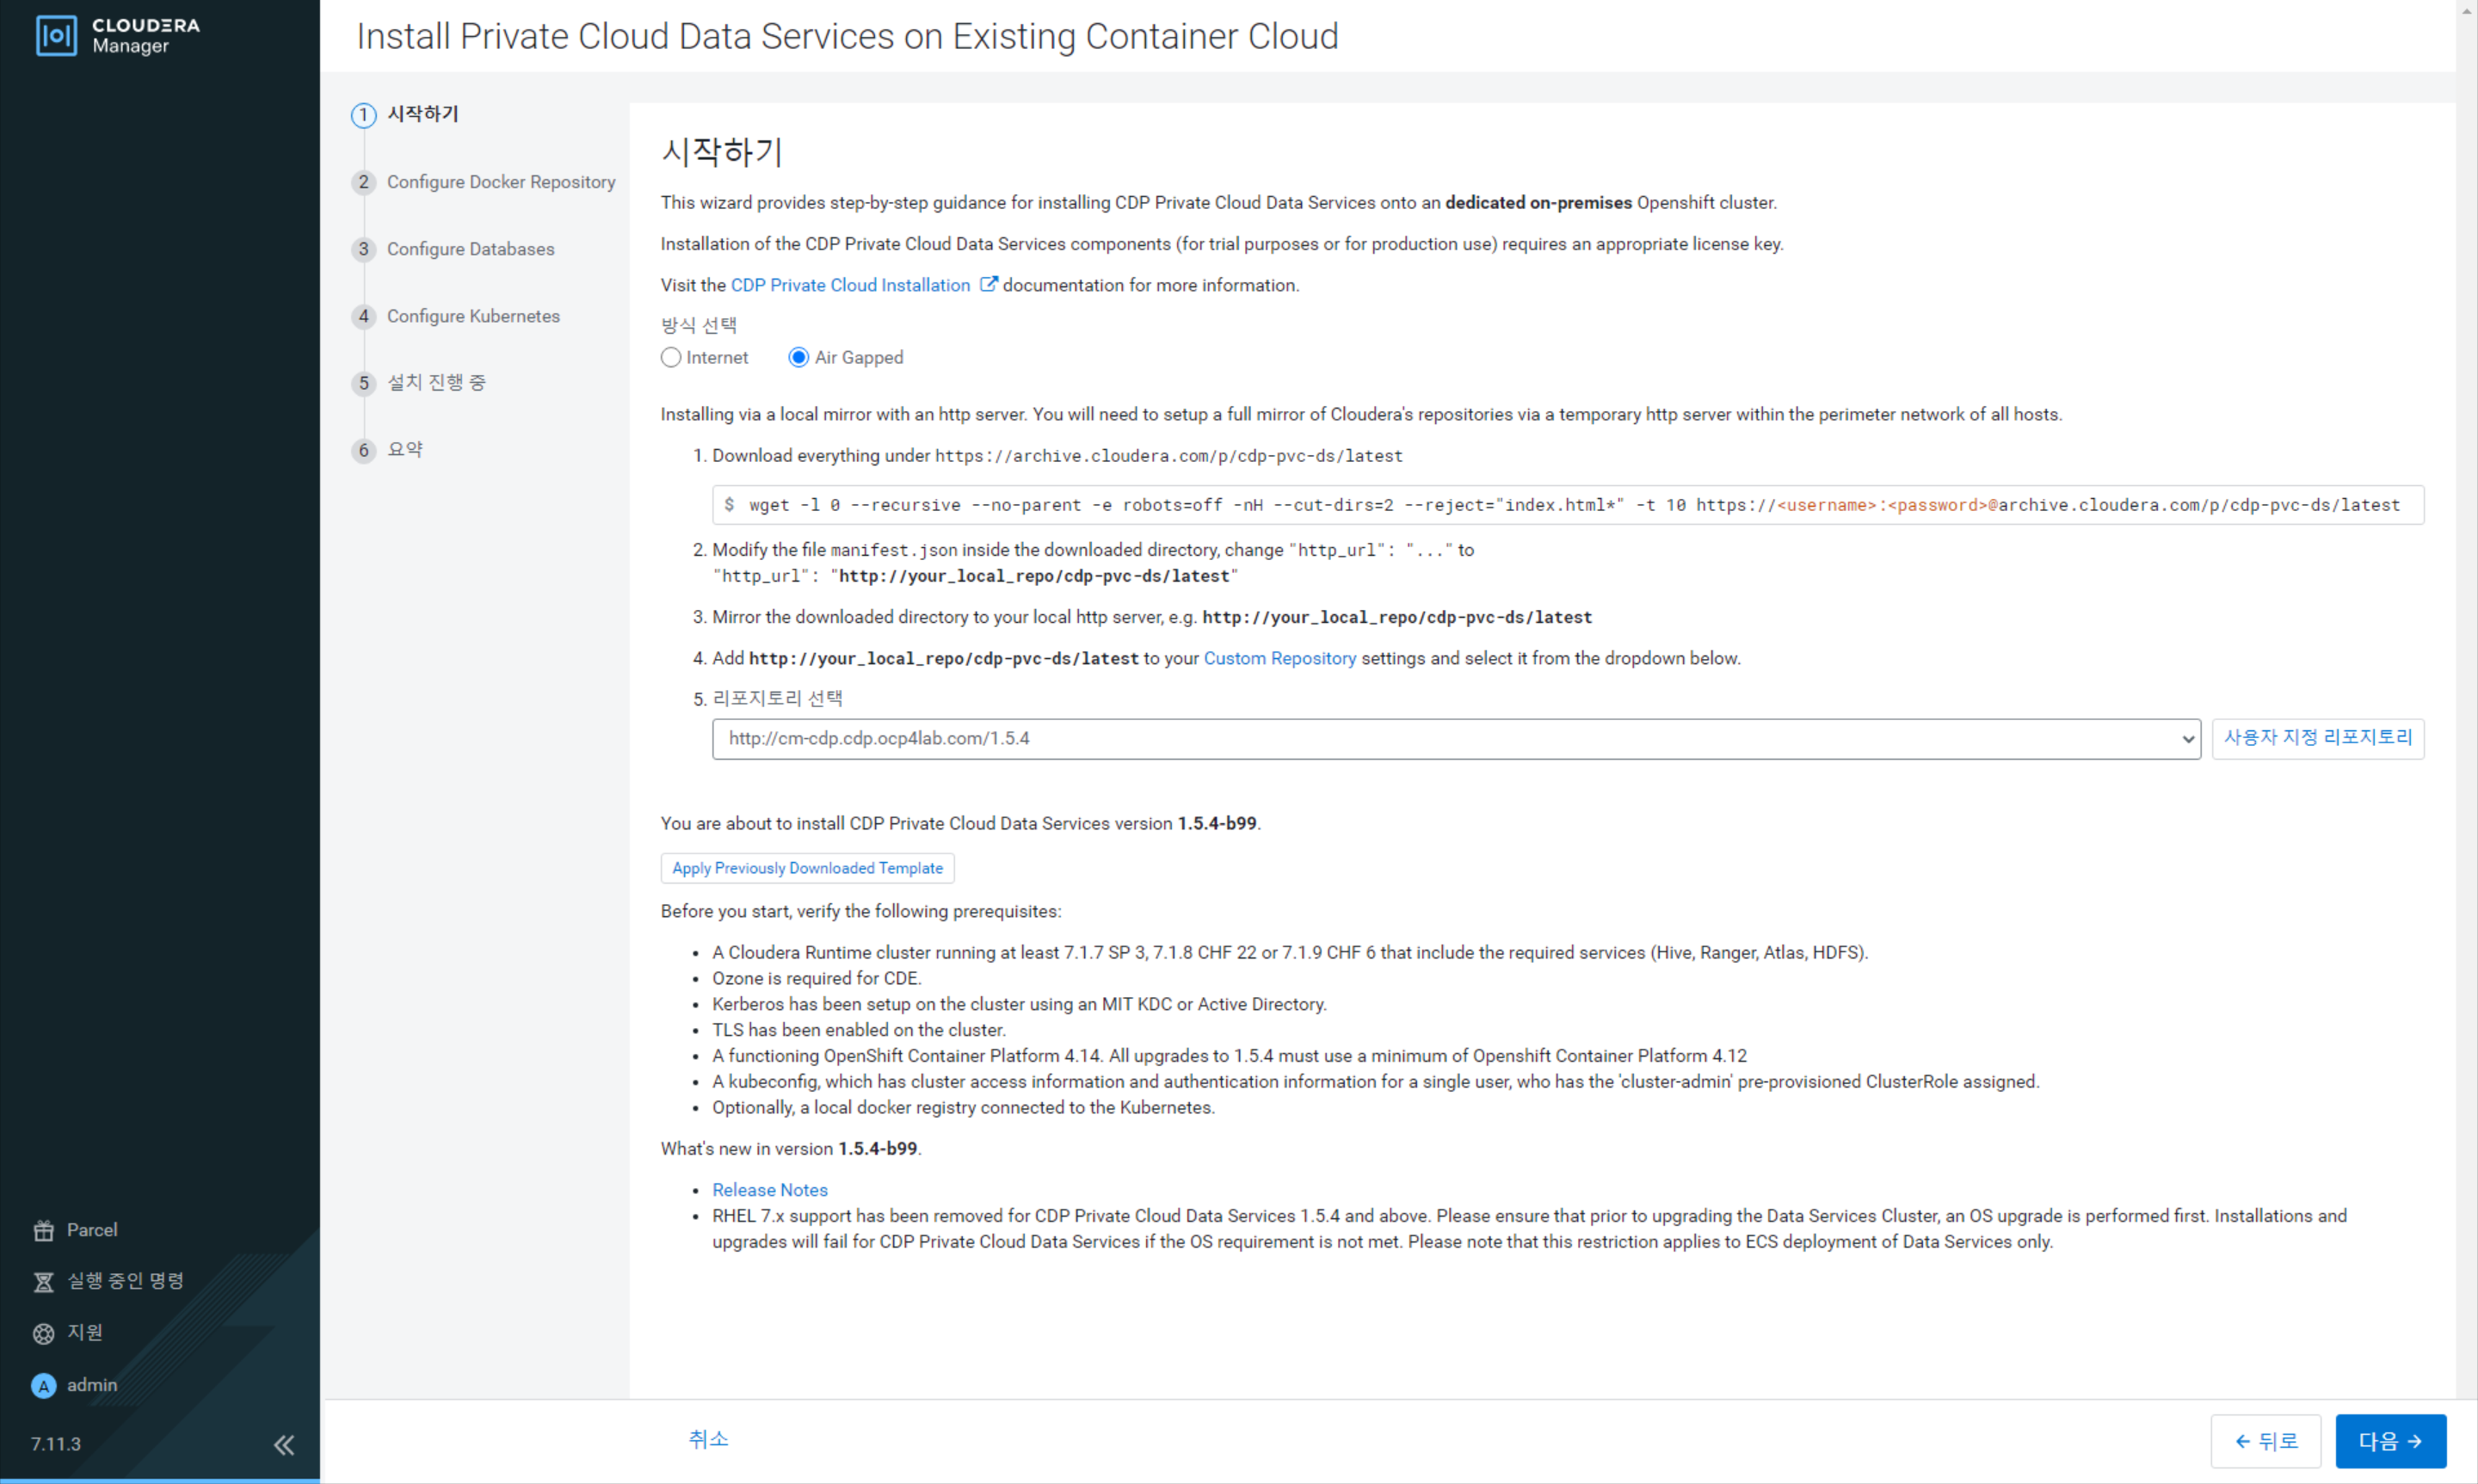Open the repository selection dropdown
Screen dimensions: 2478x1484
click(x=1456, y=739)
